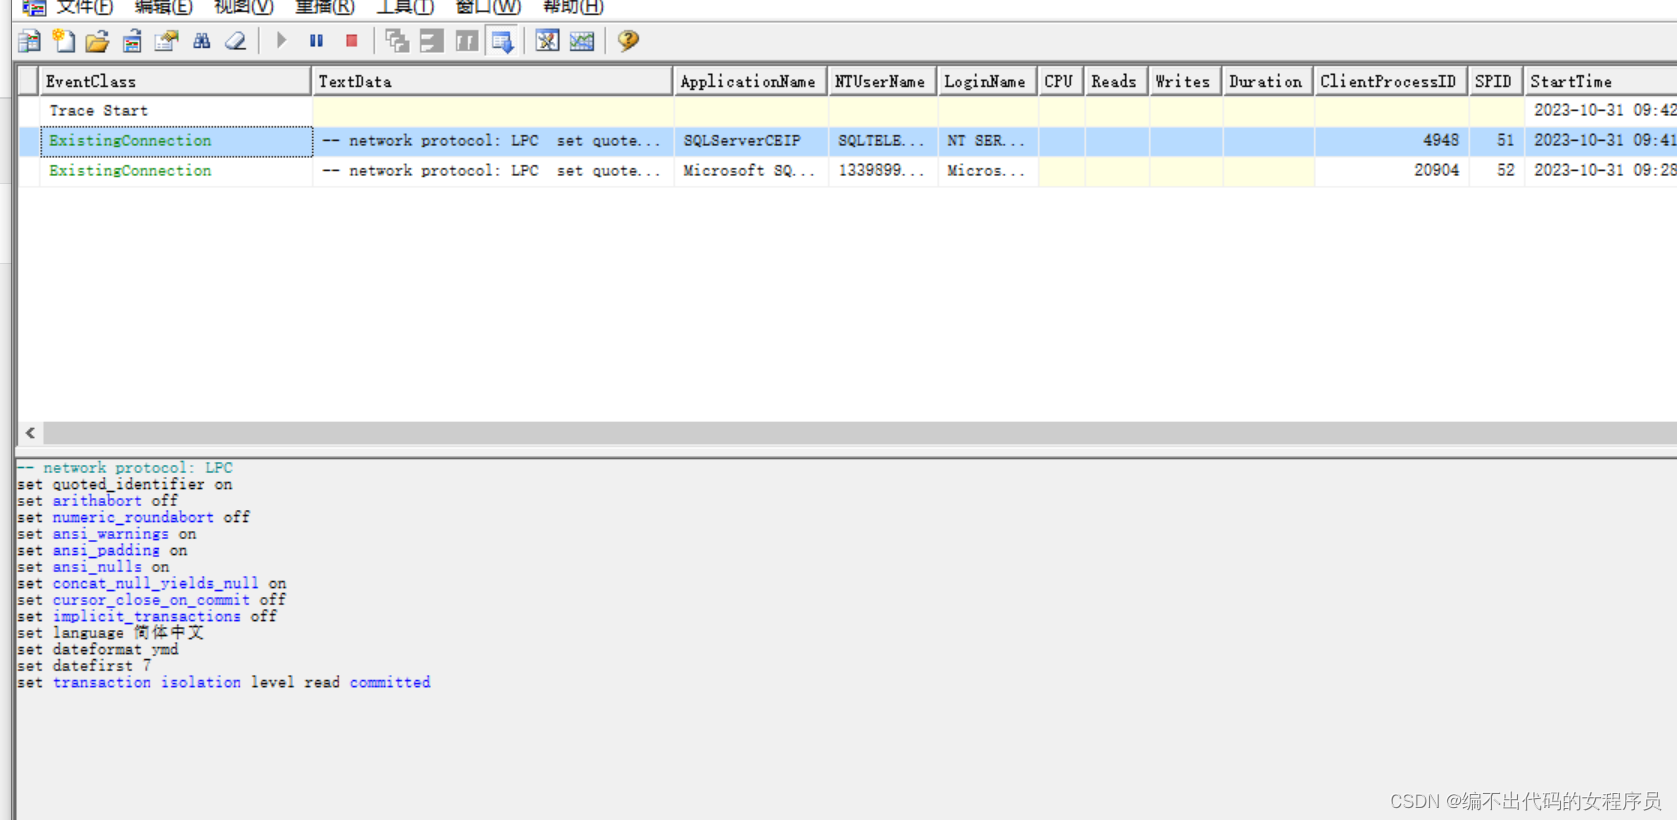Click the SPID column header

coord(1496,81)
